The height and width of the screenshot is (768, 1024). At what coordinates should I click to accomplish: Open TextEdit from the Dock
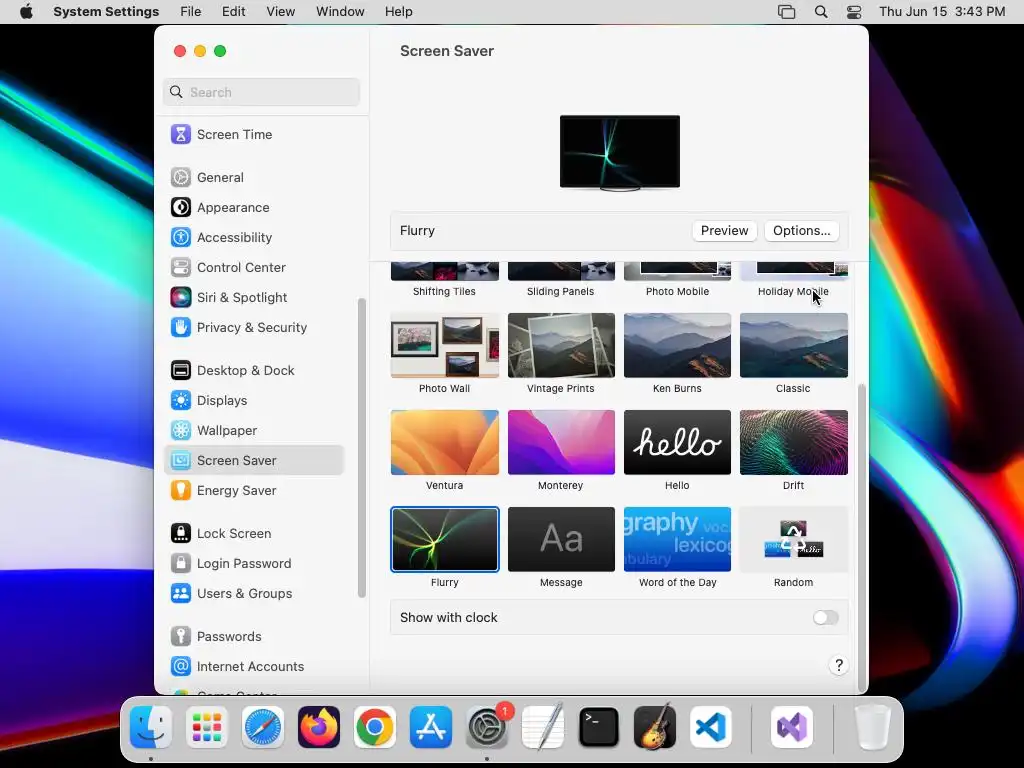[x=543, y=727]
